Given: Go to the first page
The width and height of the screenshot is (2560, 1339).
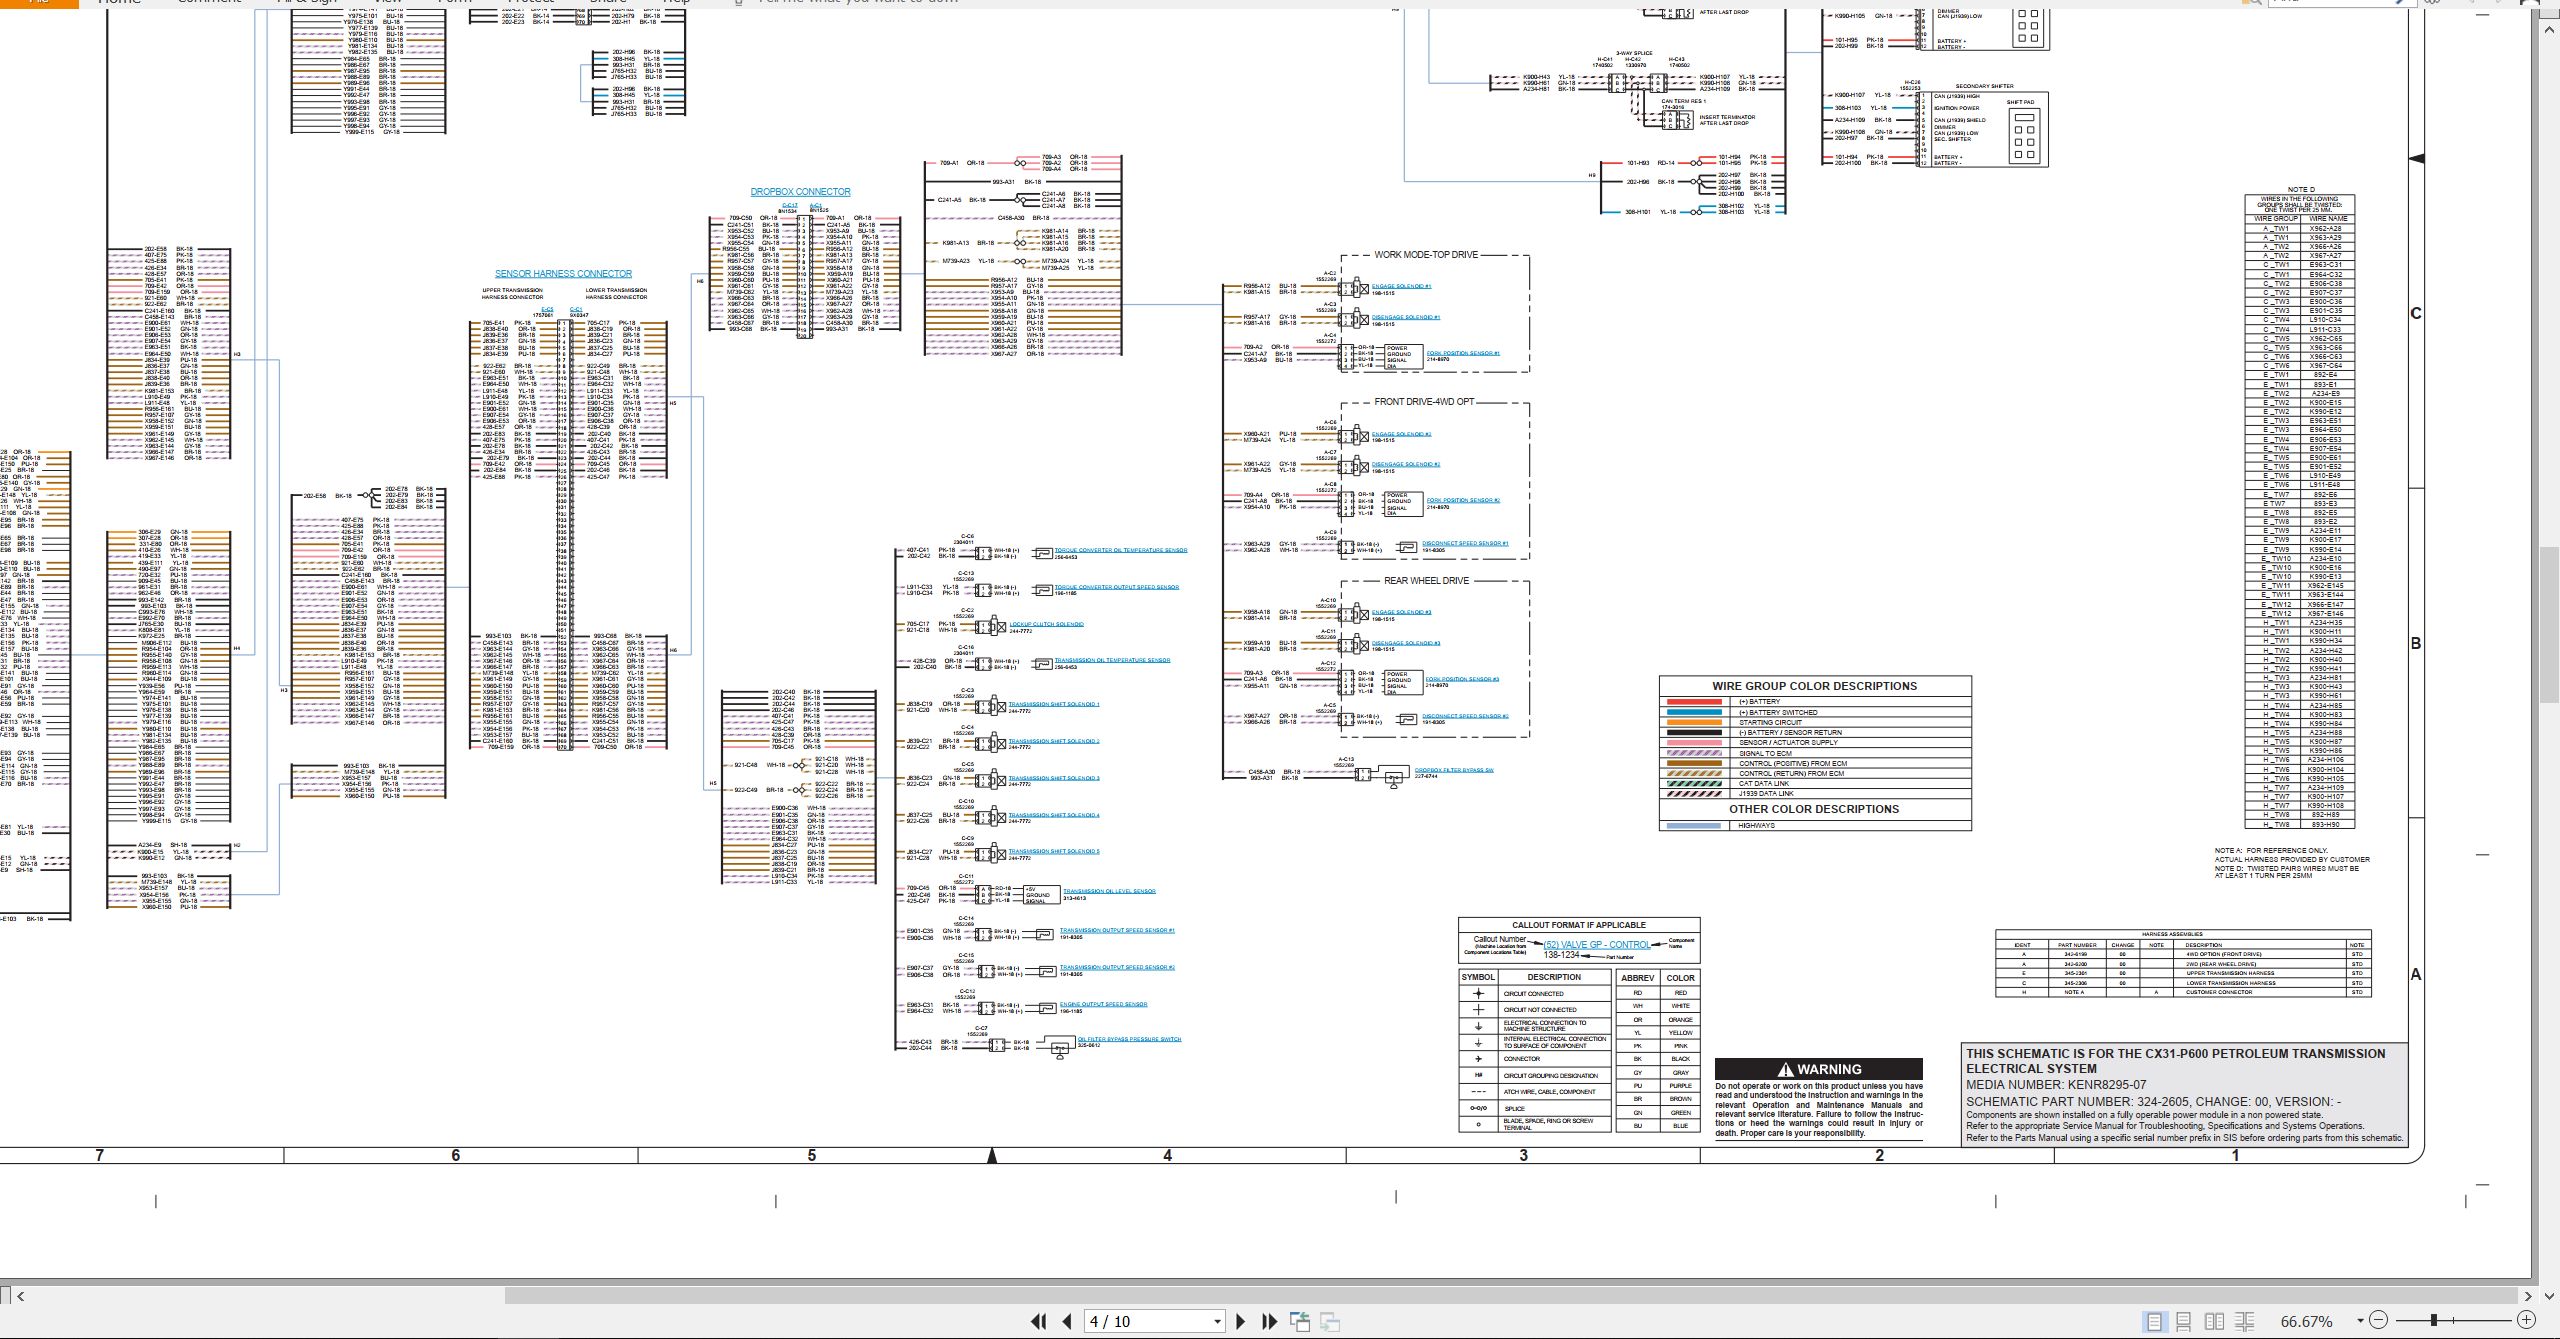Looking at the screenshot, I should click(x=1038, y=1321).
